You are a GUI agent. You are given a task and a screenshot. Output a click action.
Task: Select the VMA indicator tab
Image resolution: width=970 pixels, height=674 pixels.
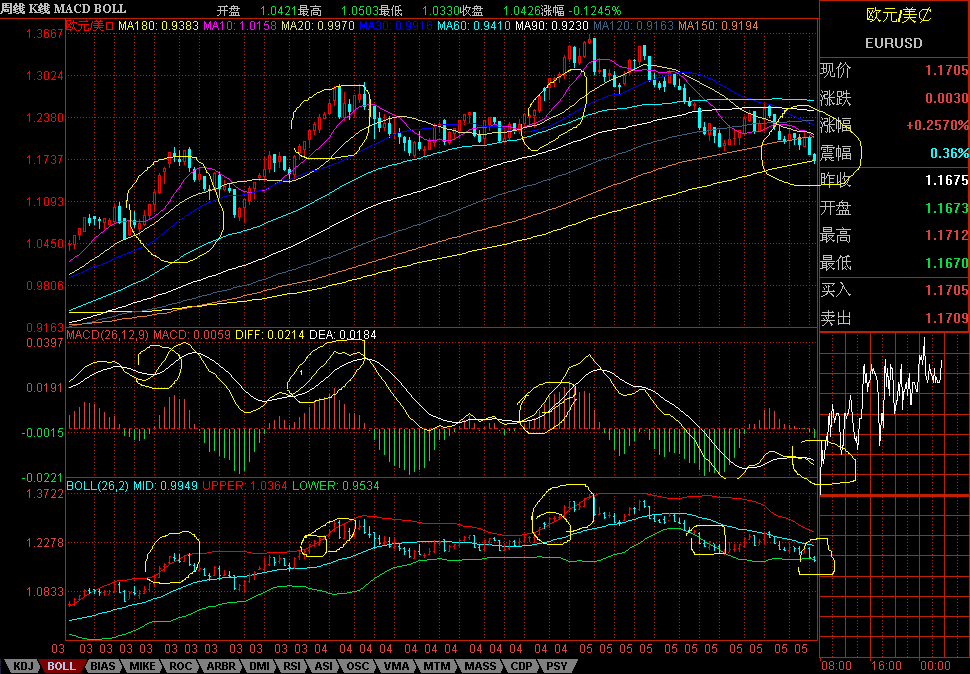396,666
